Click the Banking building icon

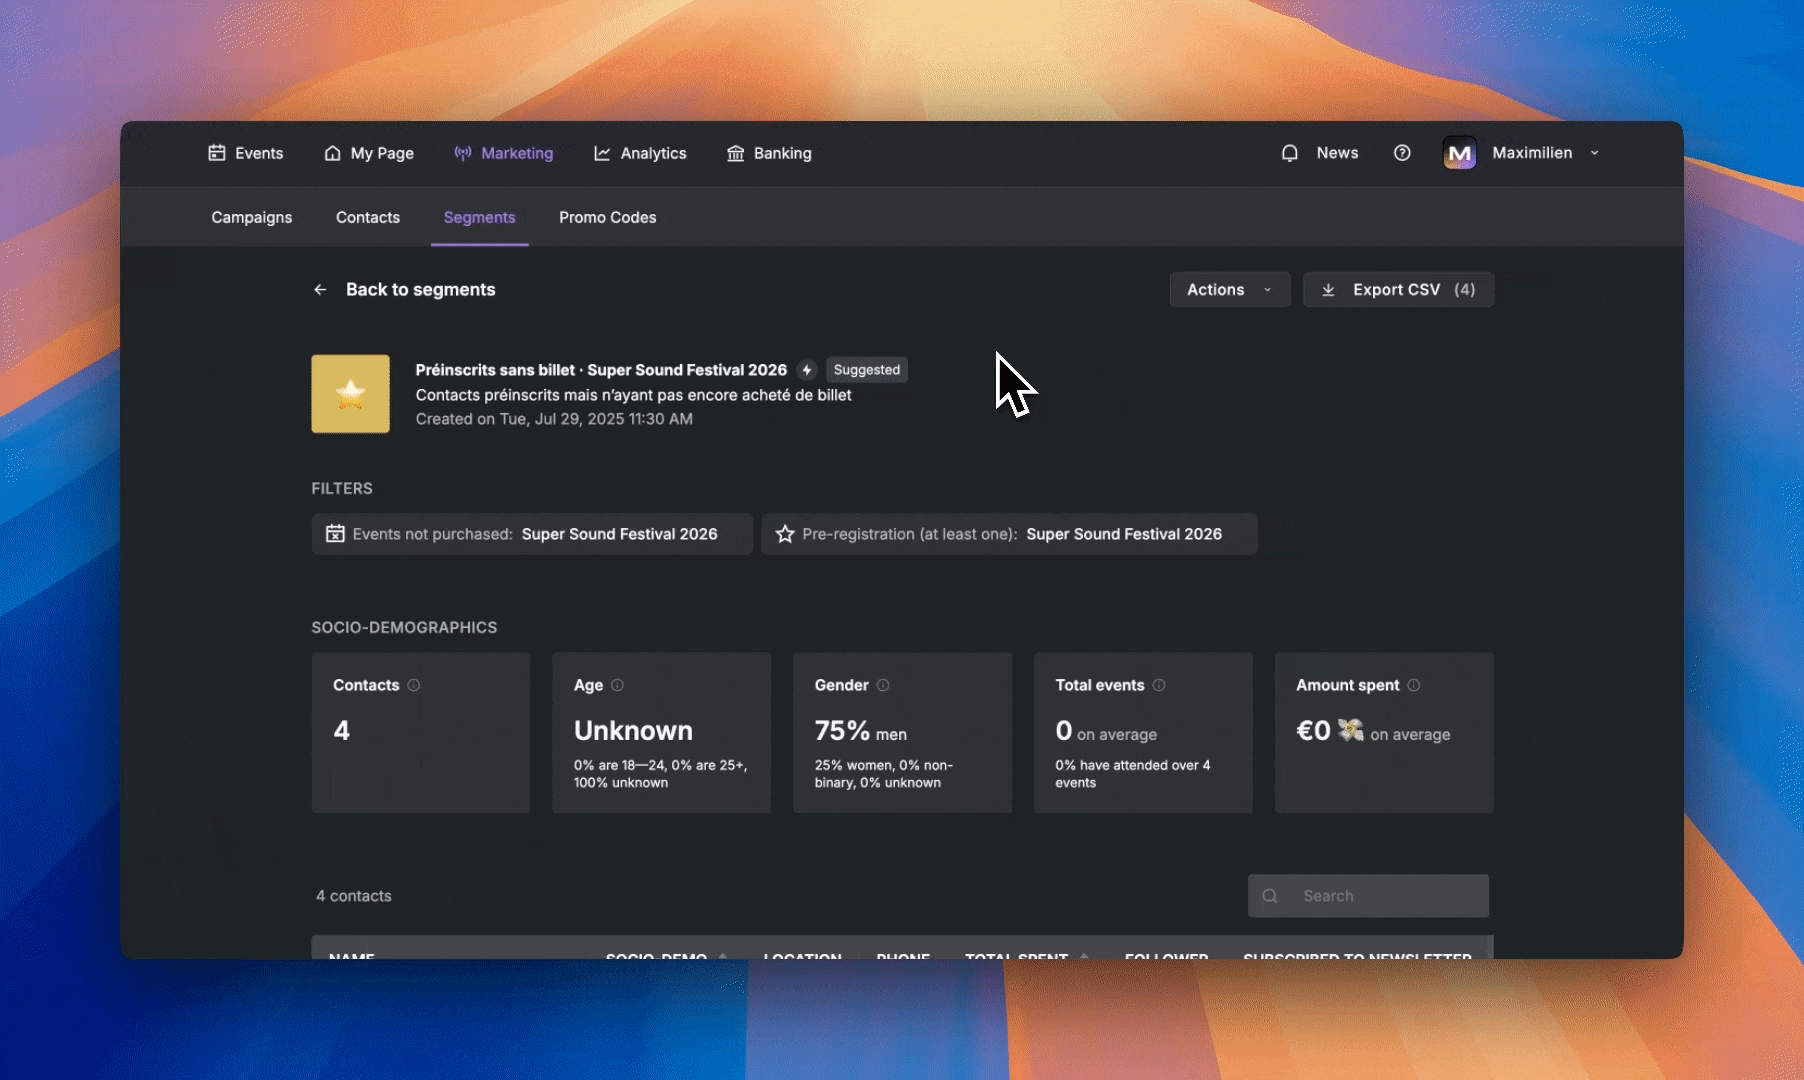[x=735, y=153]
